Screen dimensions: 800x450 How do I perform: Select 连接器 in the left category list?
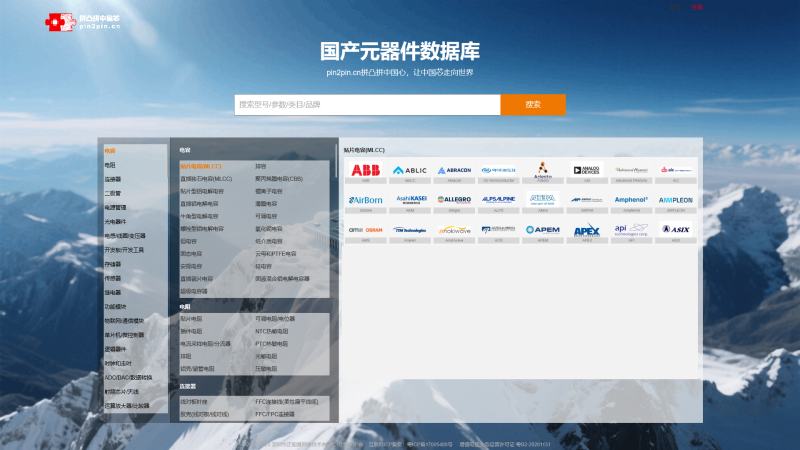(x=113, y=179)
